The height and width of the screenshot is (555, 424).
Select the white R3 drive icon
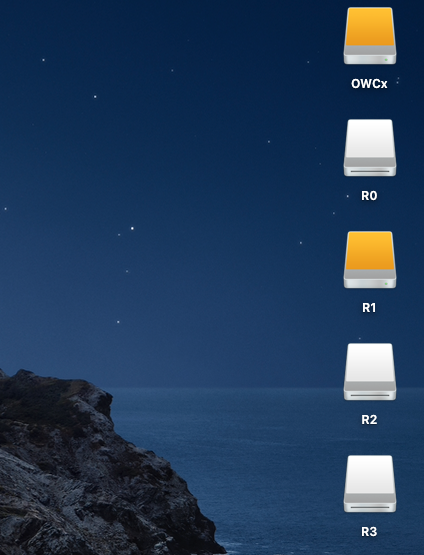point(370,484)
